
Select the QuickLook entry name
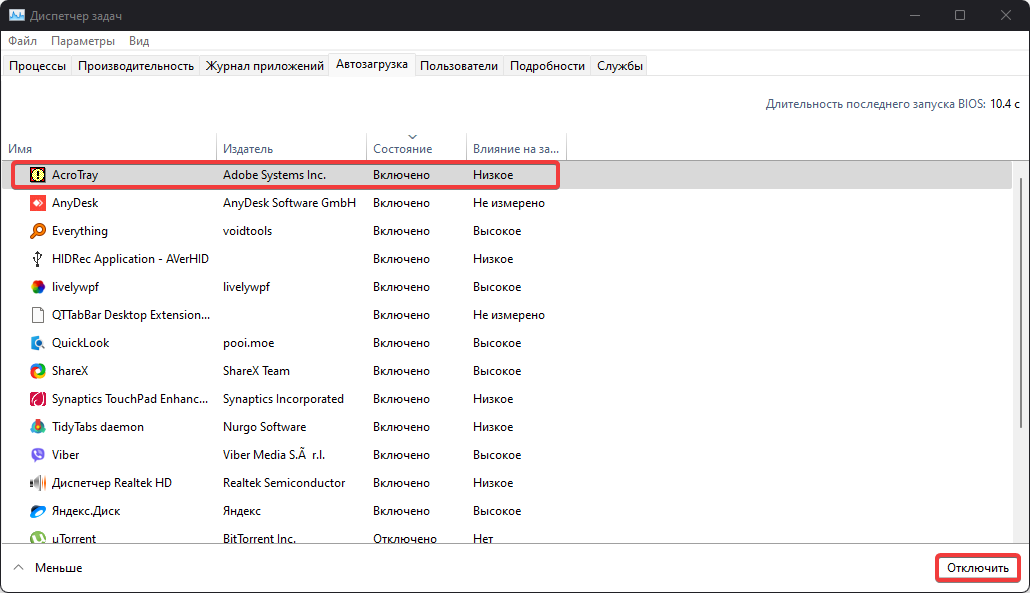pyautogui.click(x=81, y=343)
